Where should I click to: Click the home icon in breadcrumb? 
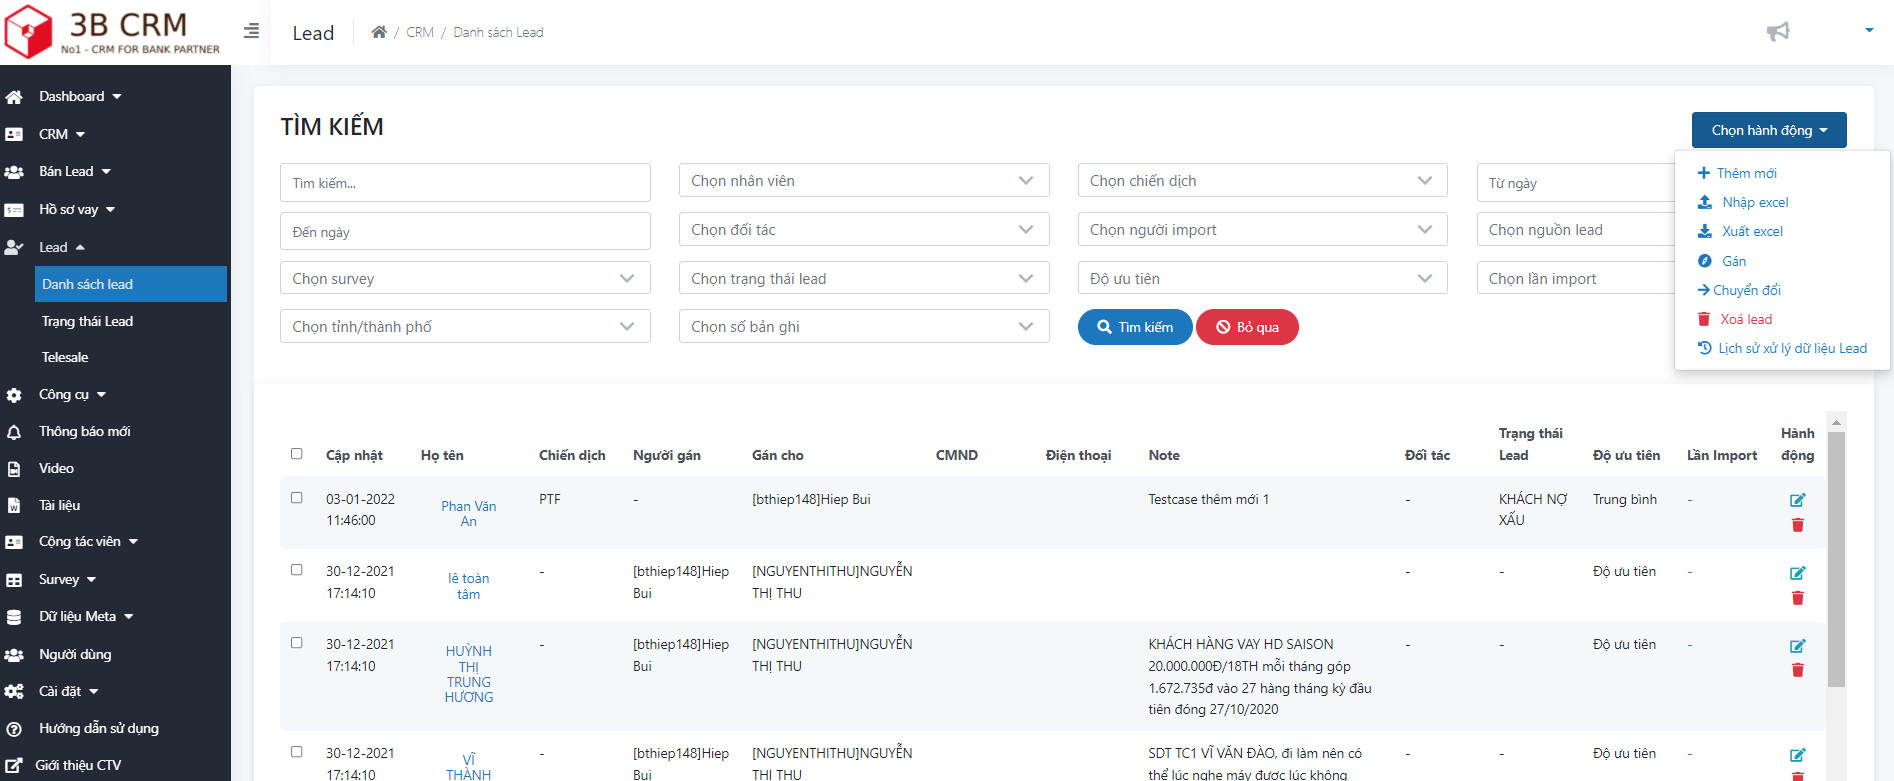tap(379, 32)
